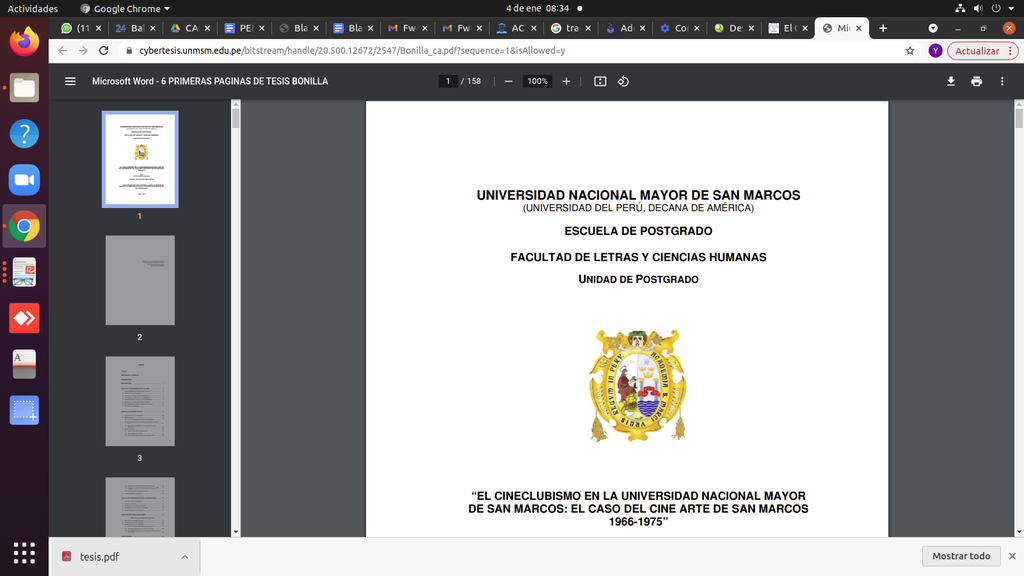Screen dimensions: 1024x576
Task: Open Help from the dock
Action: [x=24, y=134]
